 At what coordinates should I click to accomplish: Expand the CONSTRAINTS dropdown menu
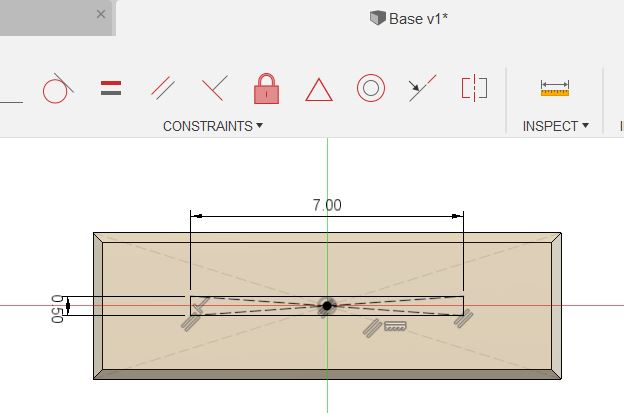pos(213,126)
